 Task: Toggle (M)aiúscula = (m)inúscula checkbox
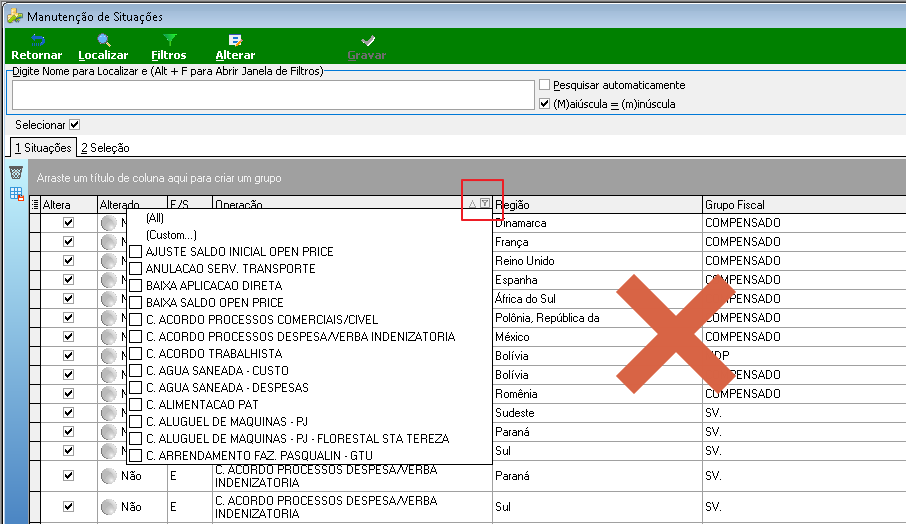click(x=544, y=104)
